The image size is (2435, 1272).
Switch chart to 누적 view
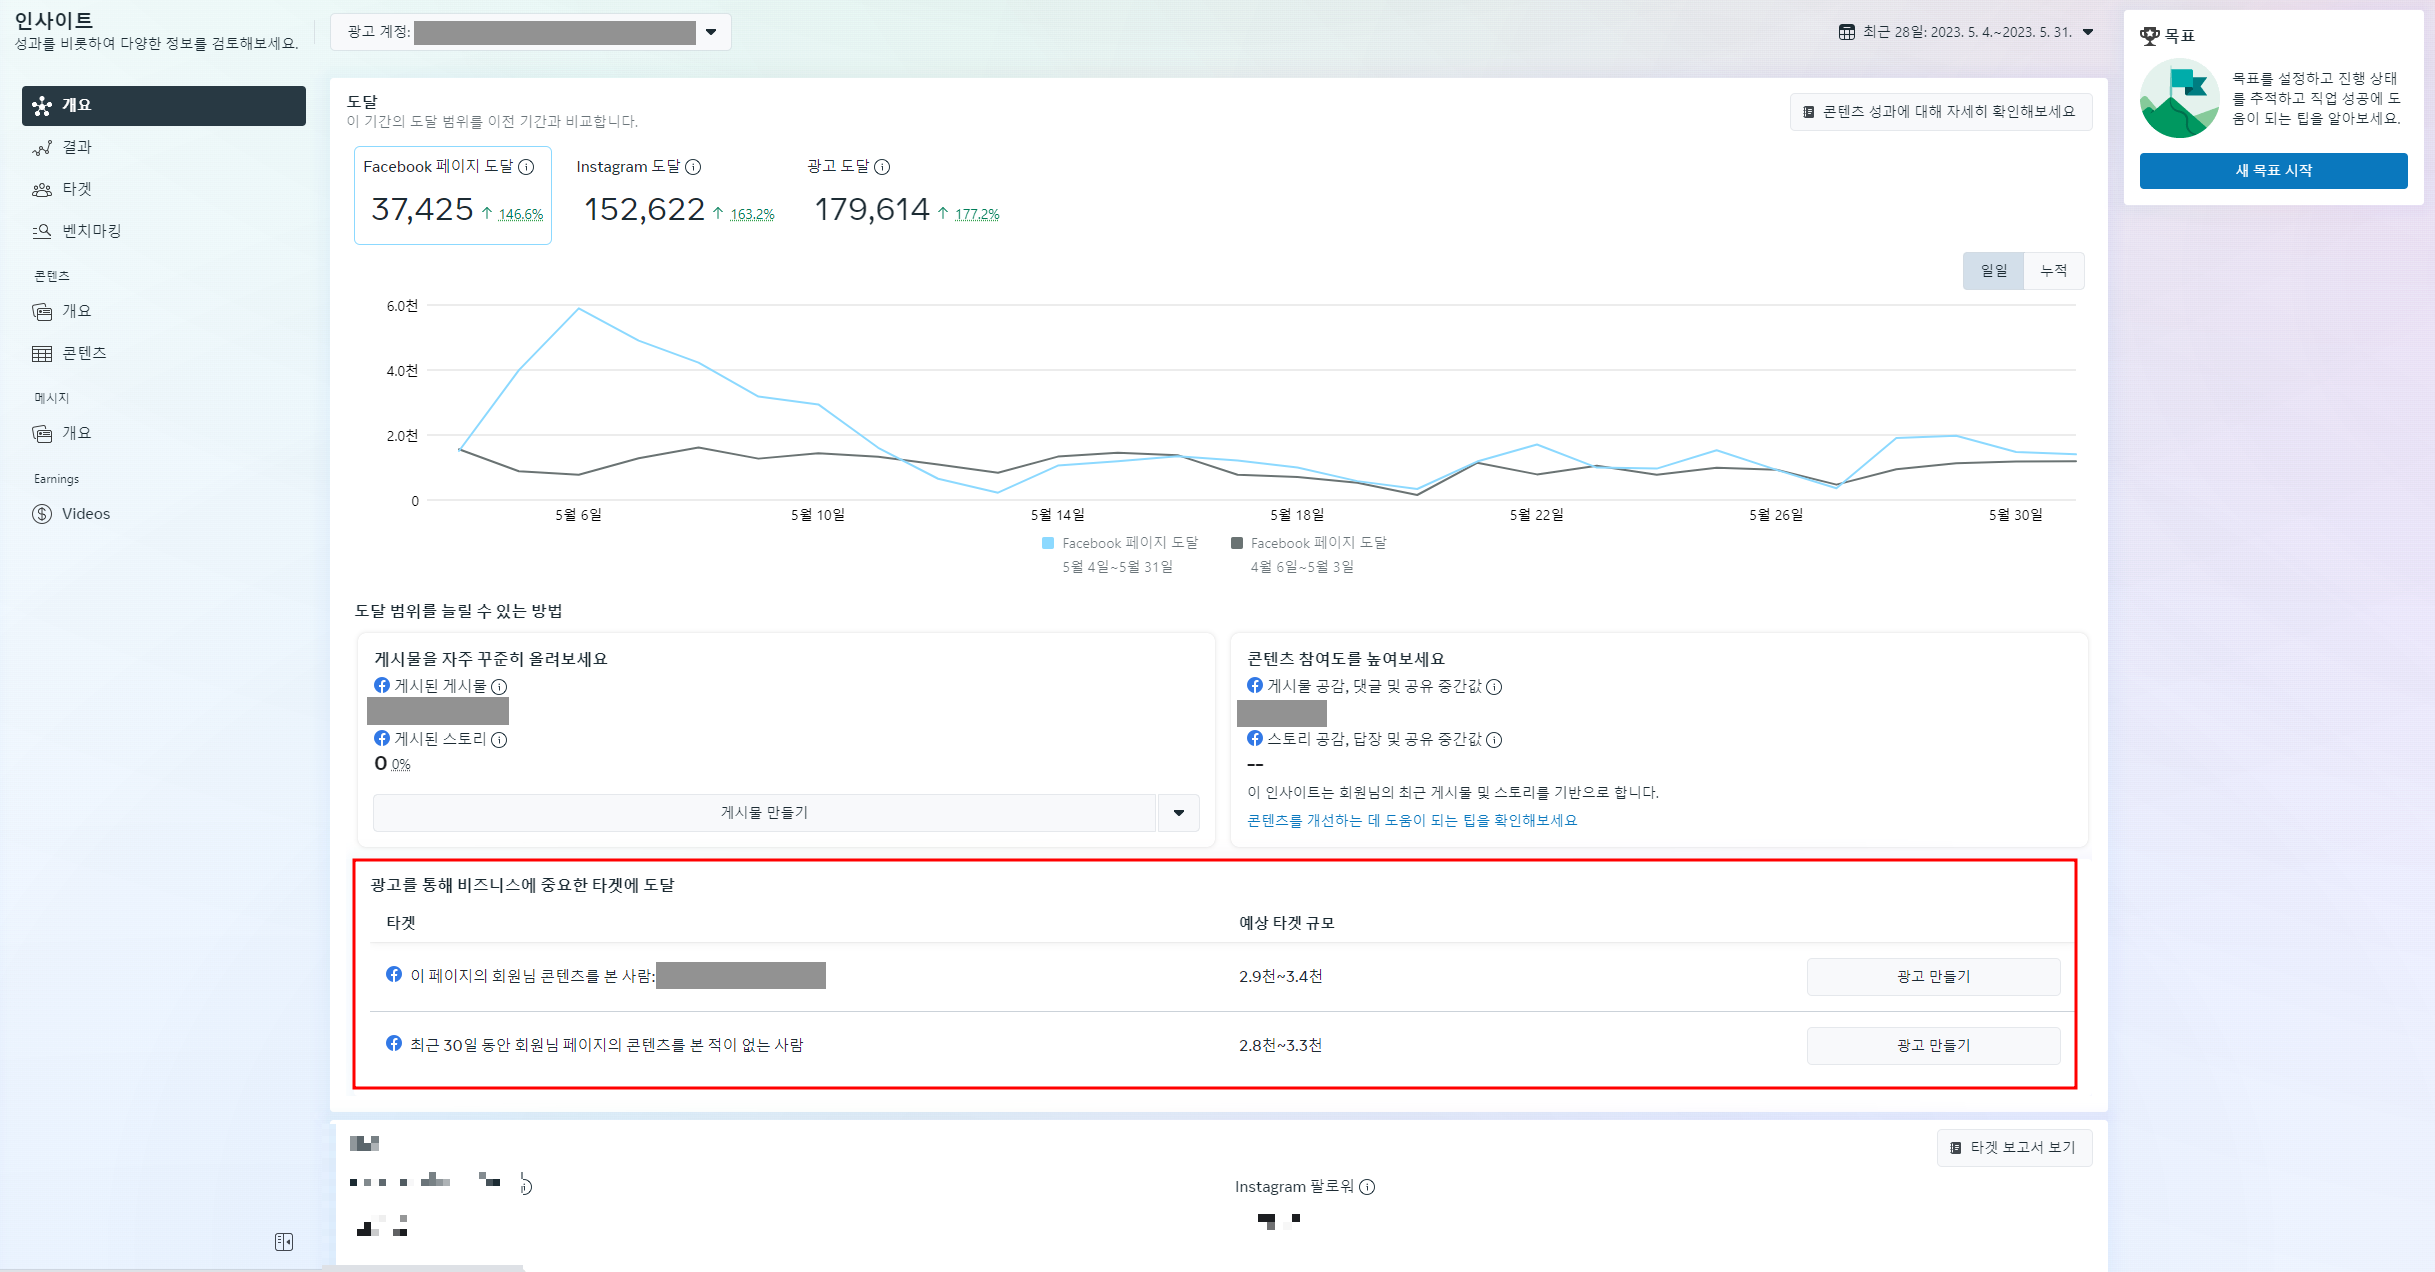[x=2053, y=271]
